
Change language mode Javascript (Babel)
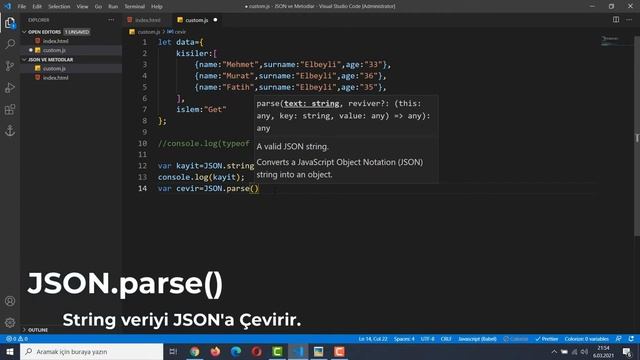click(477, 339)
